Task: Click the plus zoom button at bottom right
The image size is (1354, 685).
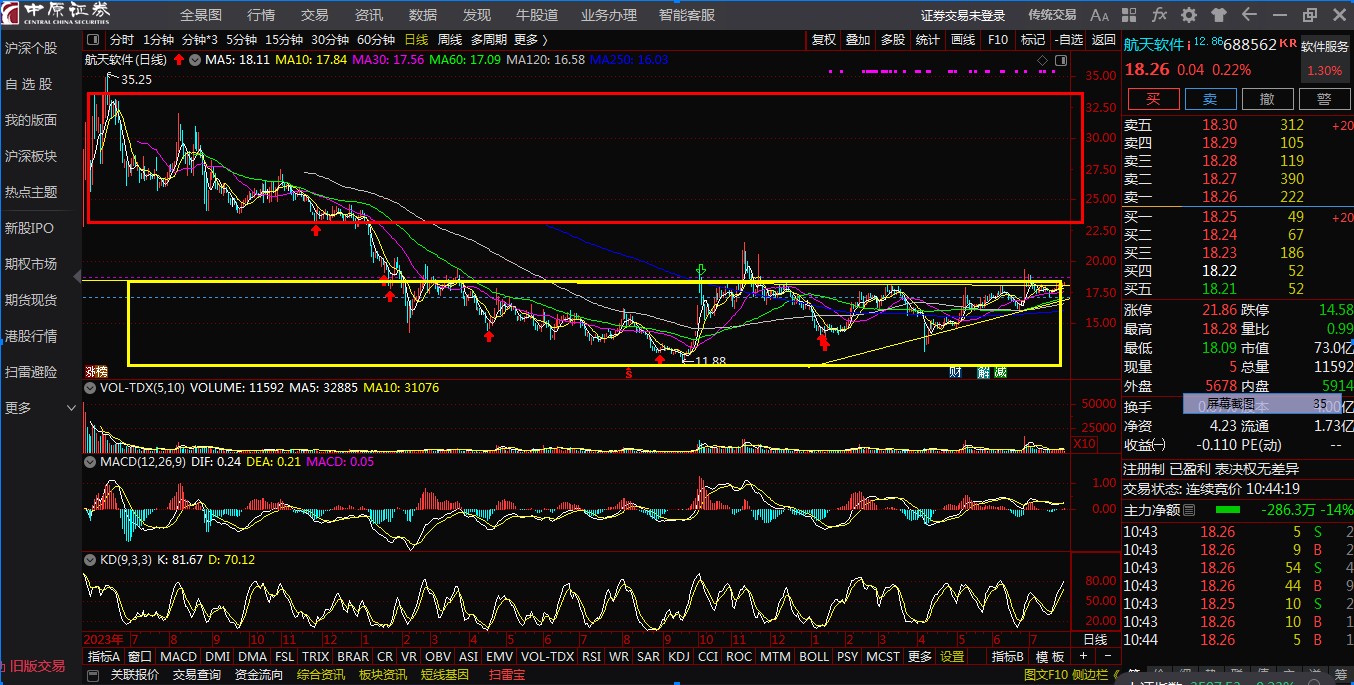Action: click(1082, 657)
